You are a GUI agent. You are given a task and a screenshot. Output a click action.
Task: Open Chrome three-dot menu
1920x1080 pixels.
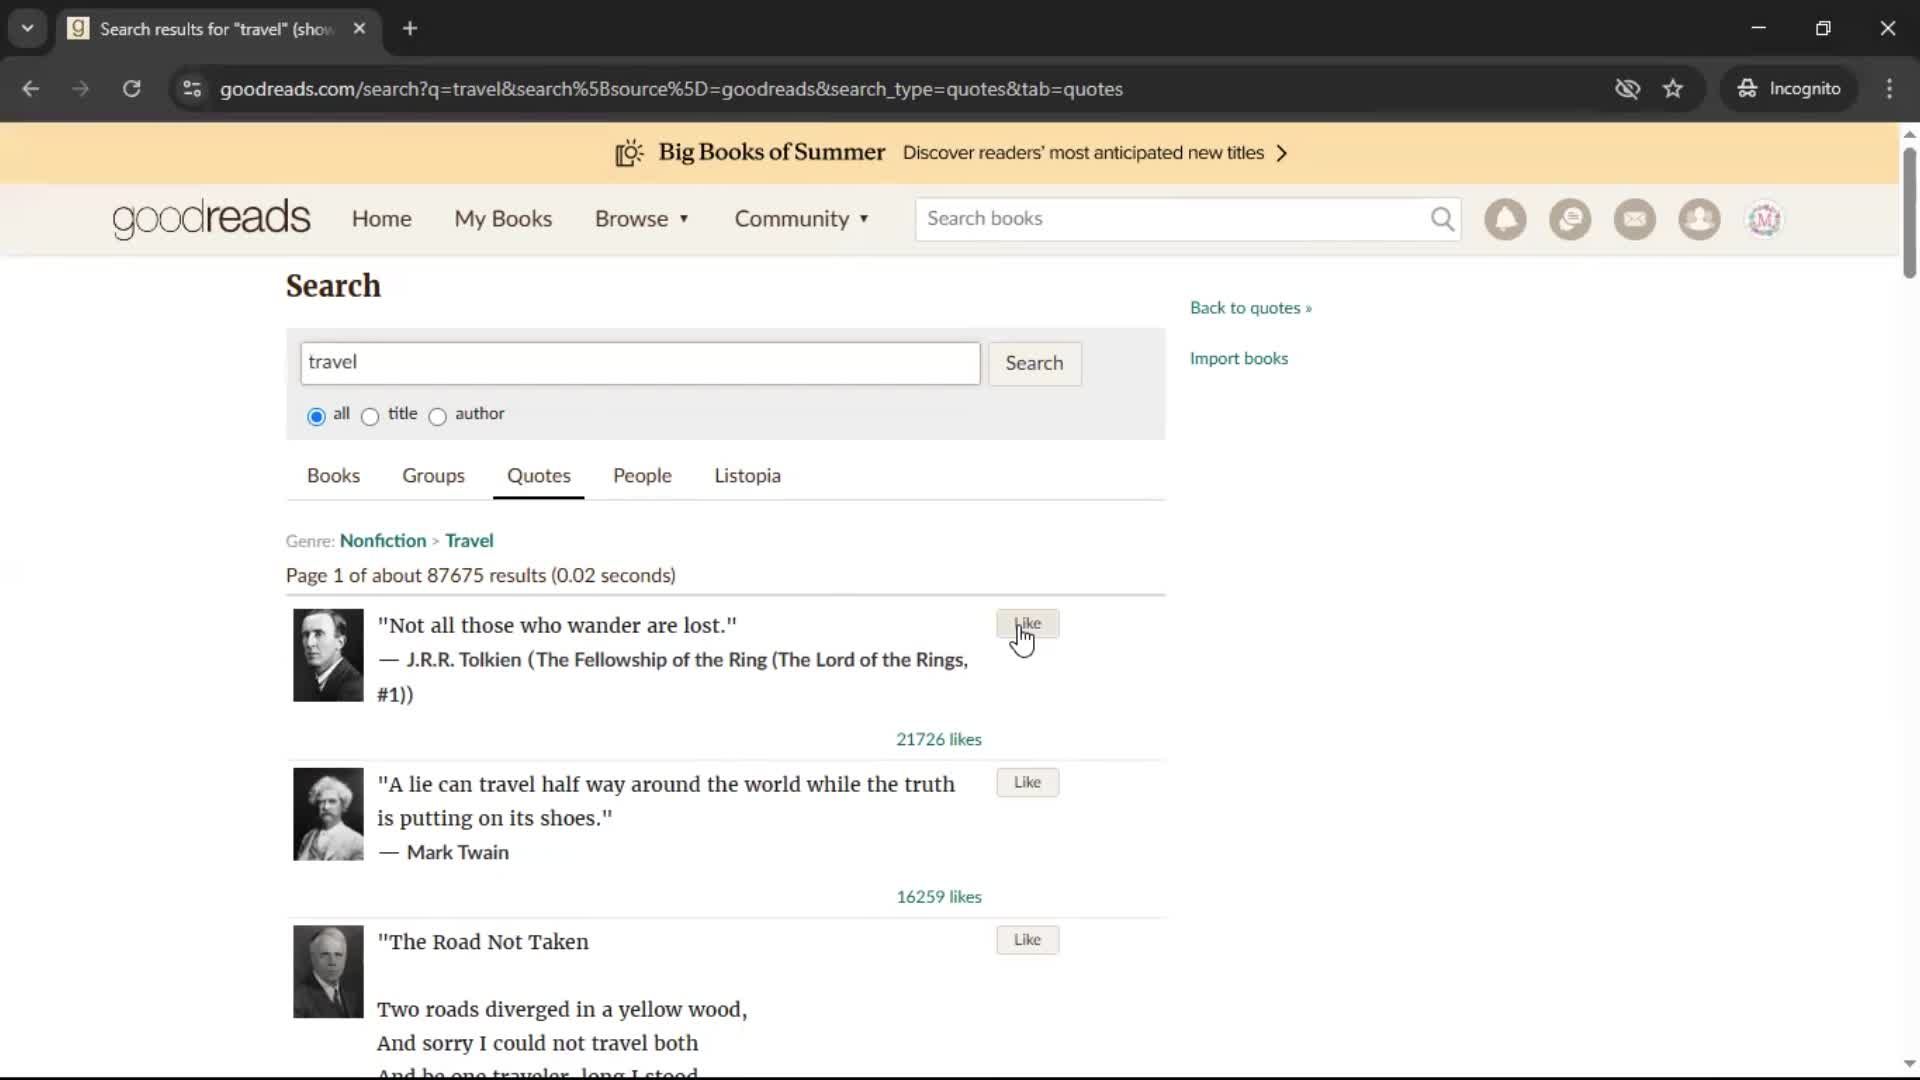(x=1889, y=89)
